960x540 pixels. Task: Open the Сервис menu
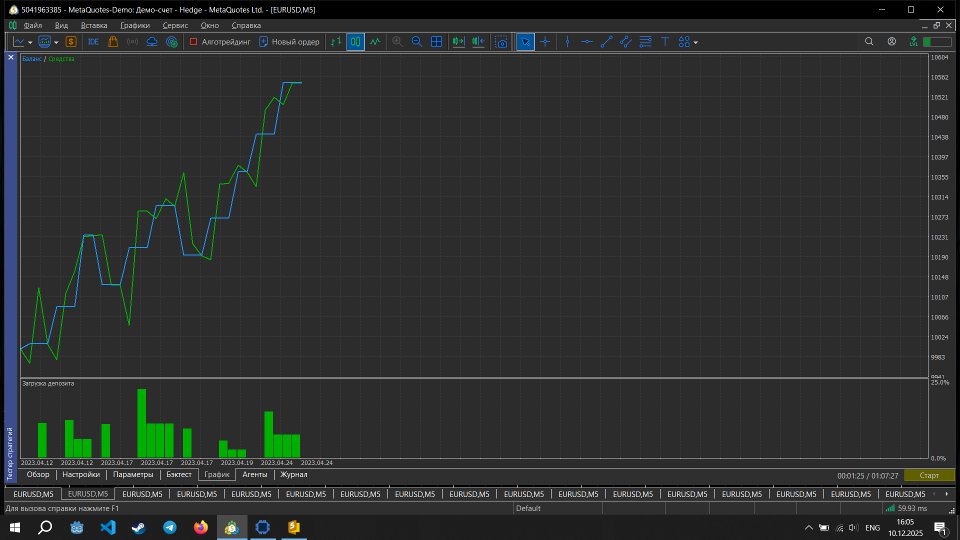pyautogui.click(x=175, y=25)
